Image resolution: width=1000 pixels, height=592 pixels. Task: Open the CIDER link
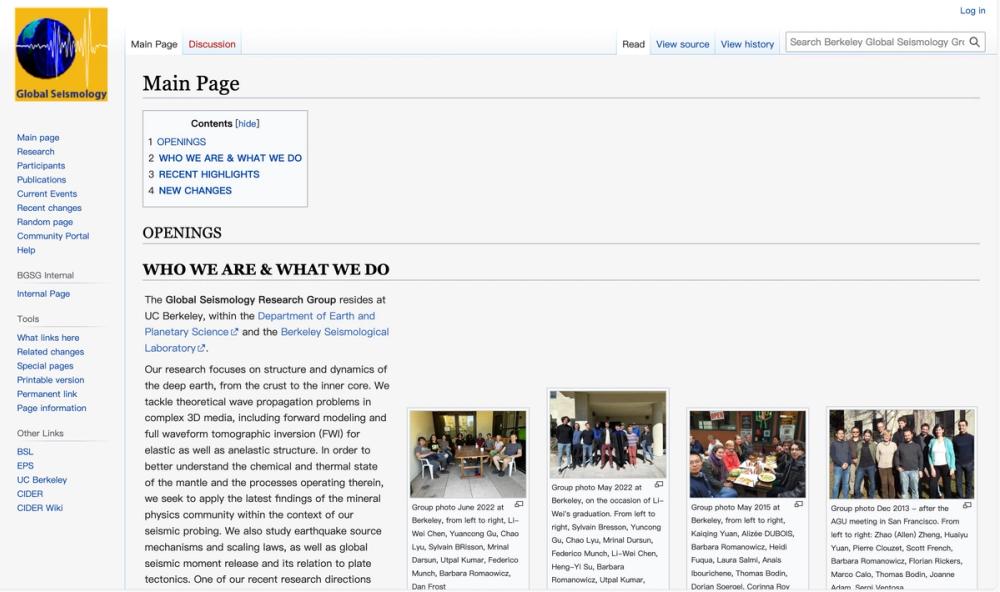click(30, 493)
